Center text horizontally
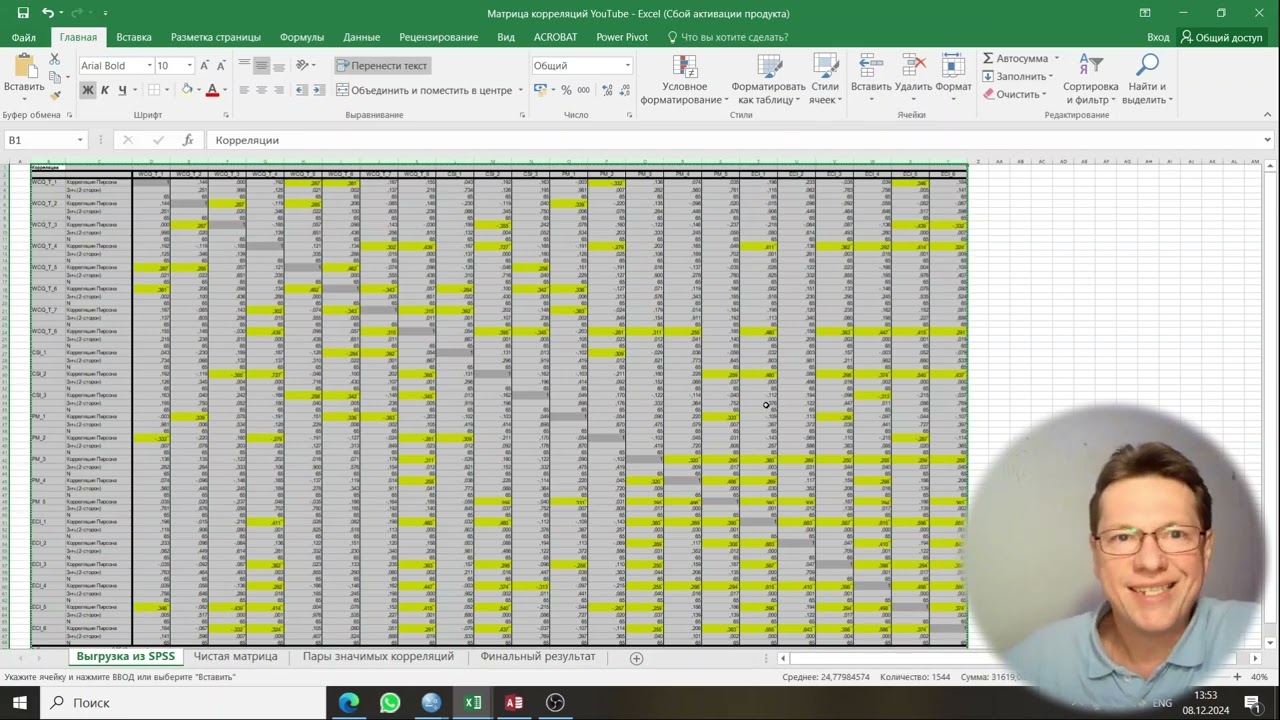 coord(261,90)
